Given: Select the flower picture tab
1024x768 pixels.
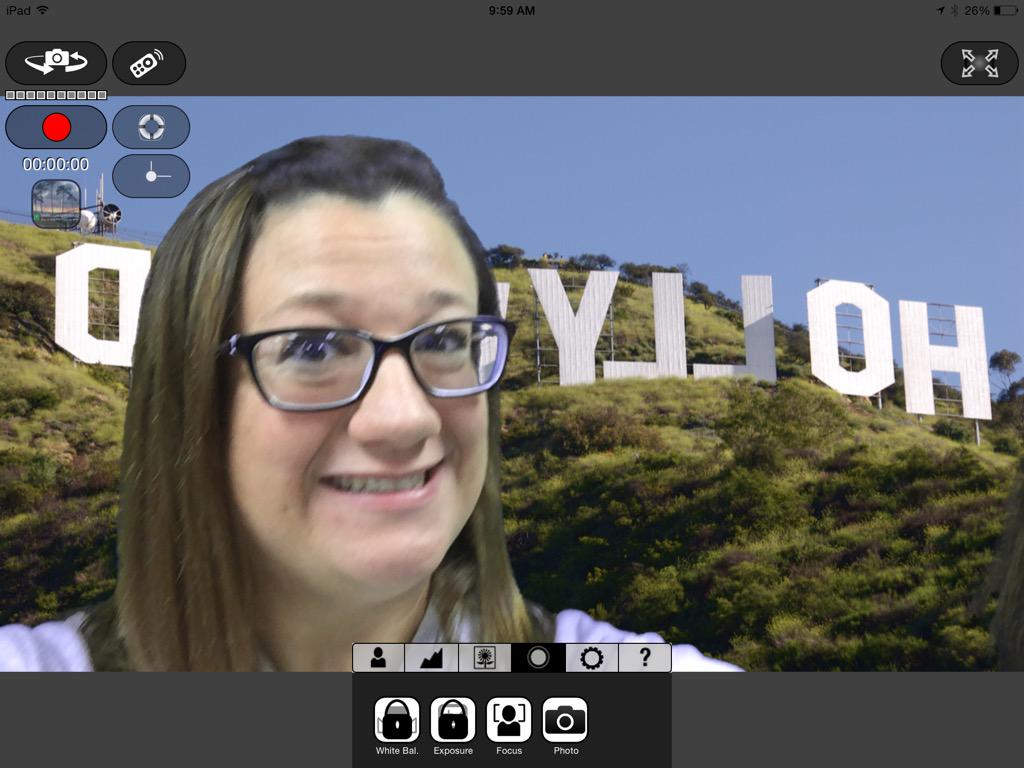Looking at the screenshot, I should pos(485,658).
